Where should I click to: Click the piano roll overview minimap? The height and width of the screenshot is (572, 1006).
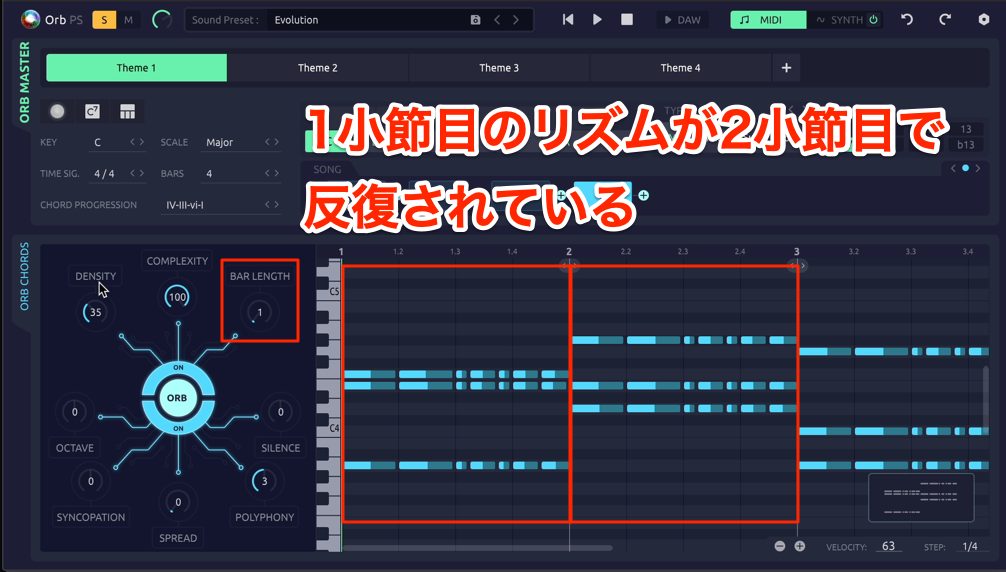(921, 498)
